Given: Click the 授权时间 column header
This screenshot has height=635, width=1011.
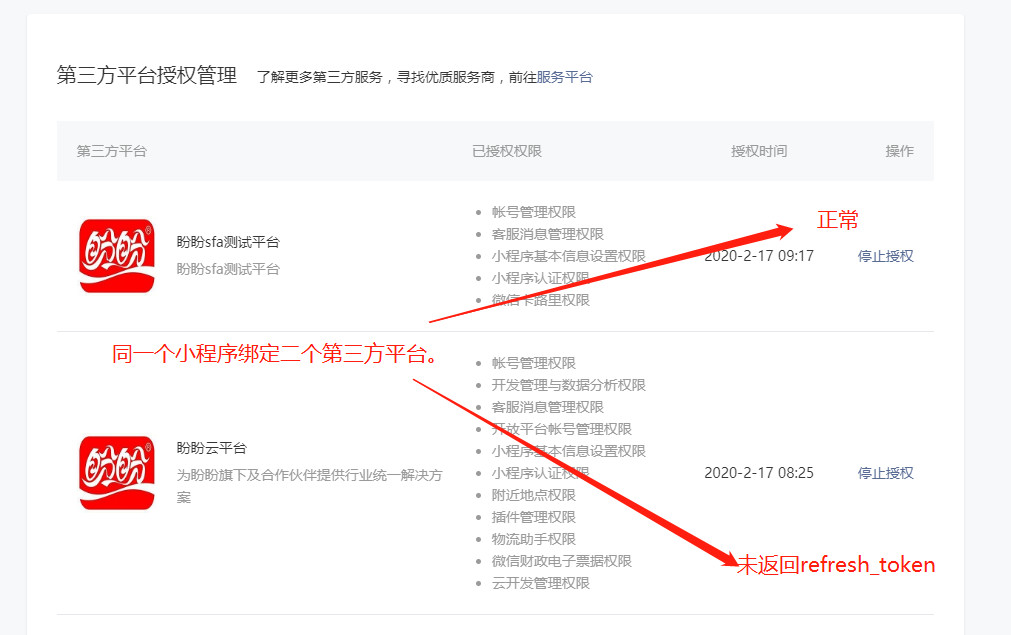Looking at the screenshot, I should [x=759, y=151].
